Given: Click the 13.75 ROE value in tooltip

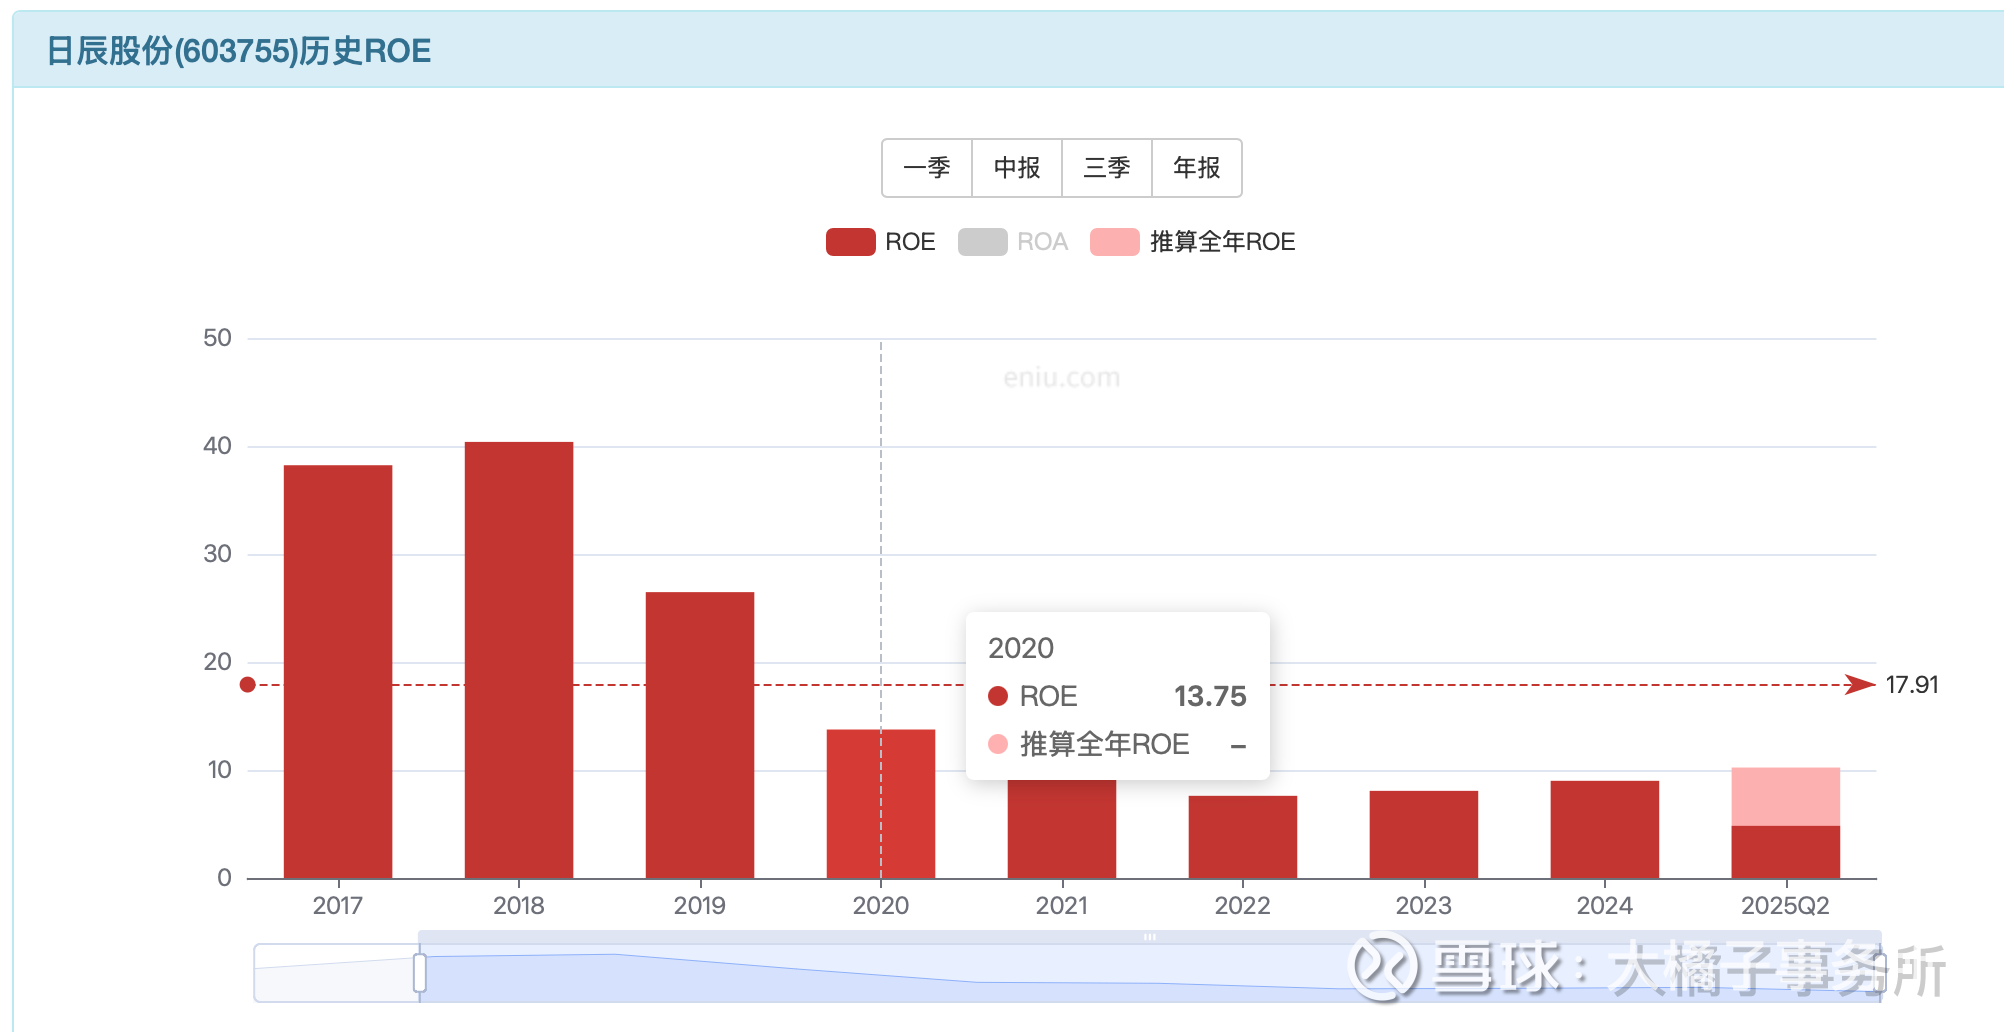Looking at the screenshot, I should [1210, 696].
